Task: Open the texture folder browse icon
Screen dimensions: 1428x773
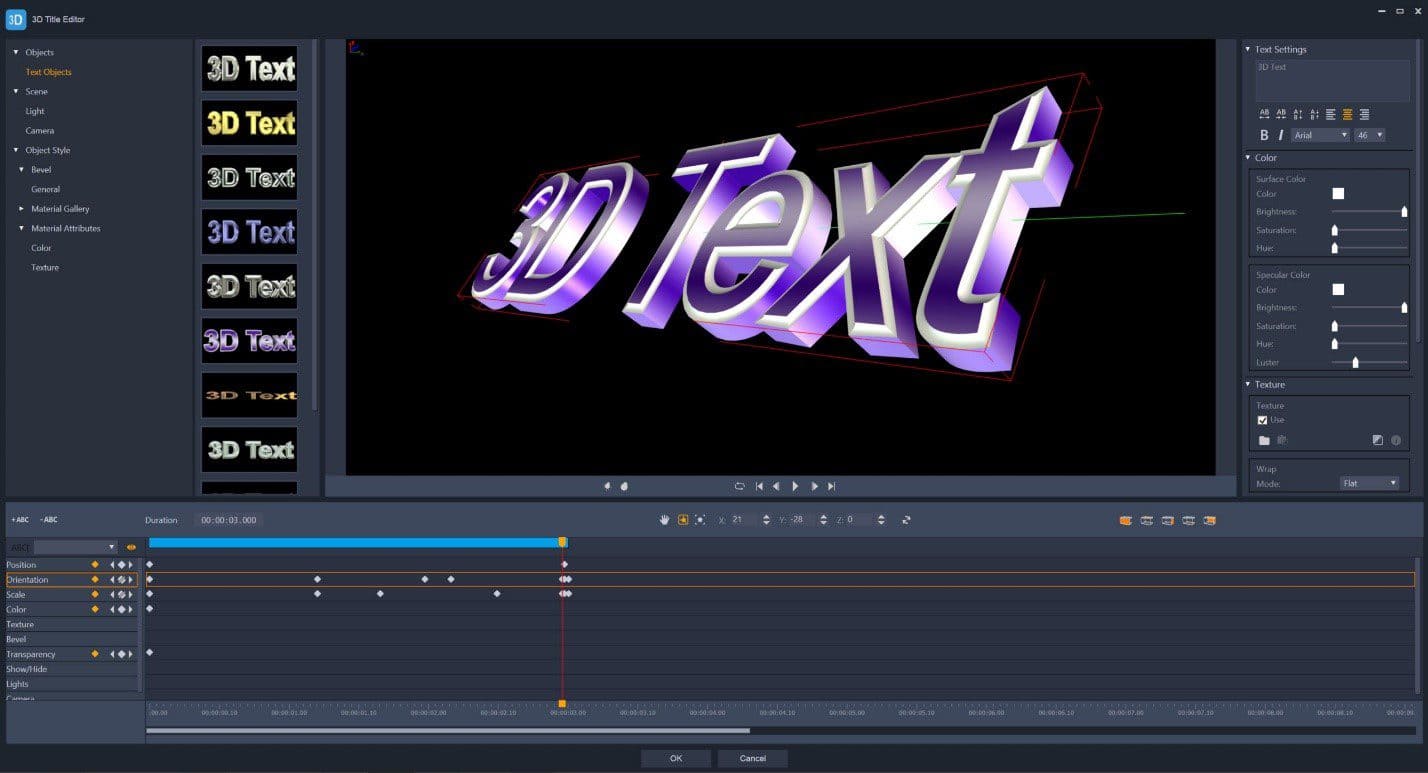Action: [x=1265, y=440]
